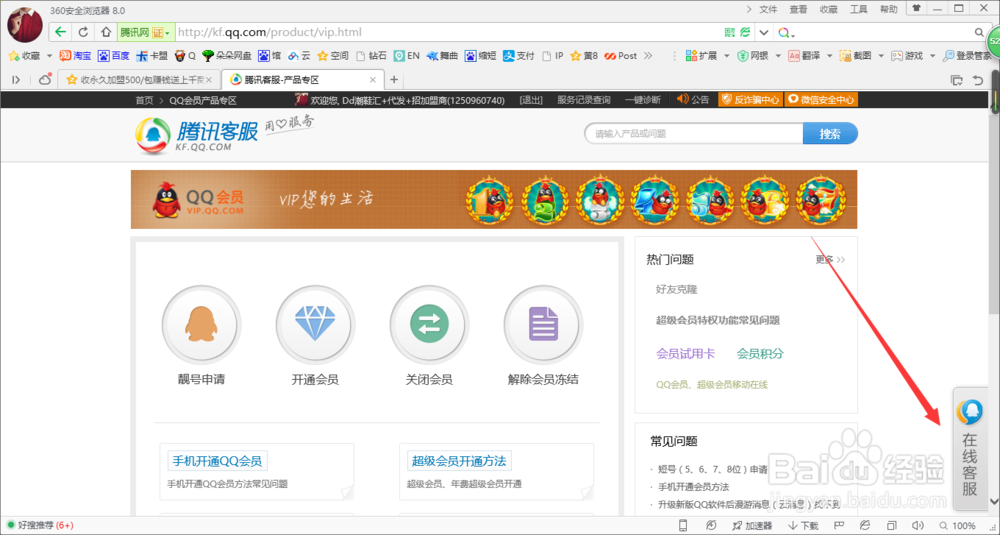
Task: Click the 100% zoom control in the status bar
Action: (957, 526)
